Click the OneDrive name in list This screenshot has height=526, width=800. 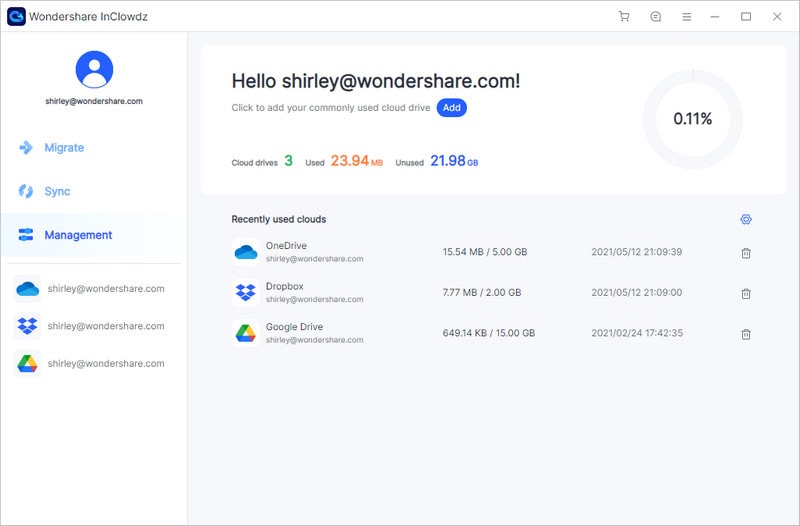point(286,245)
